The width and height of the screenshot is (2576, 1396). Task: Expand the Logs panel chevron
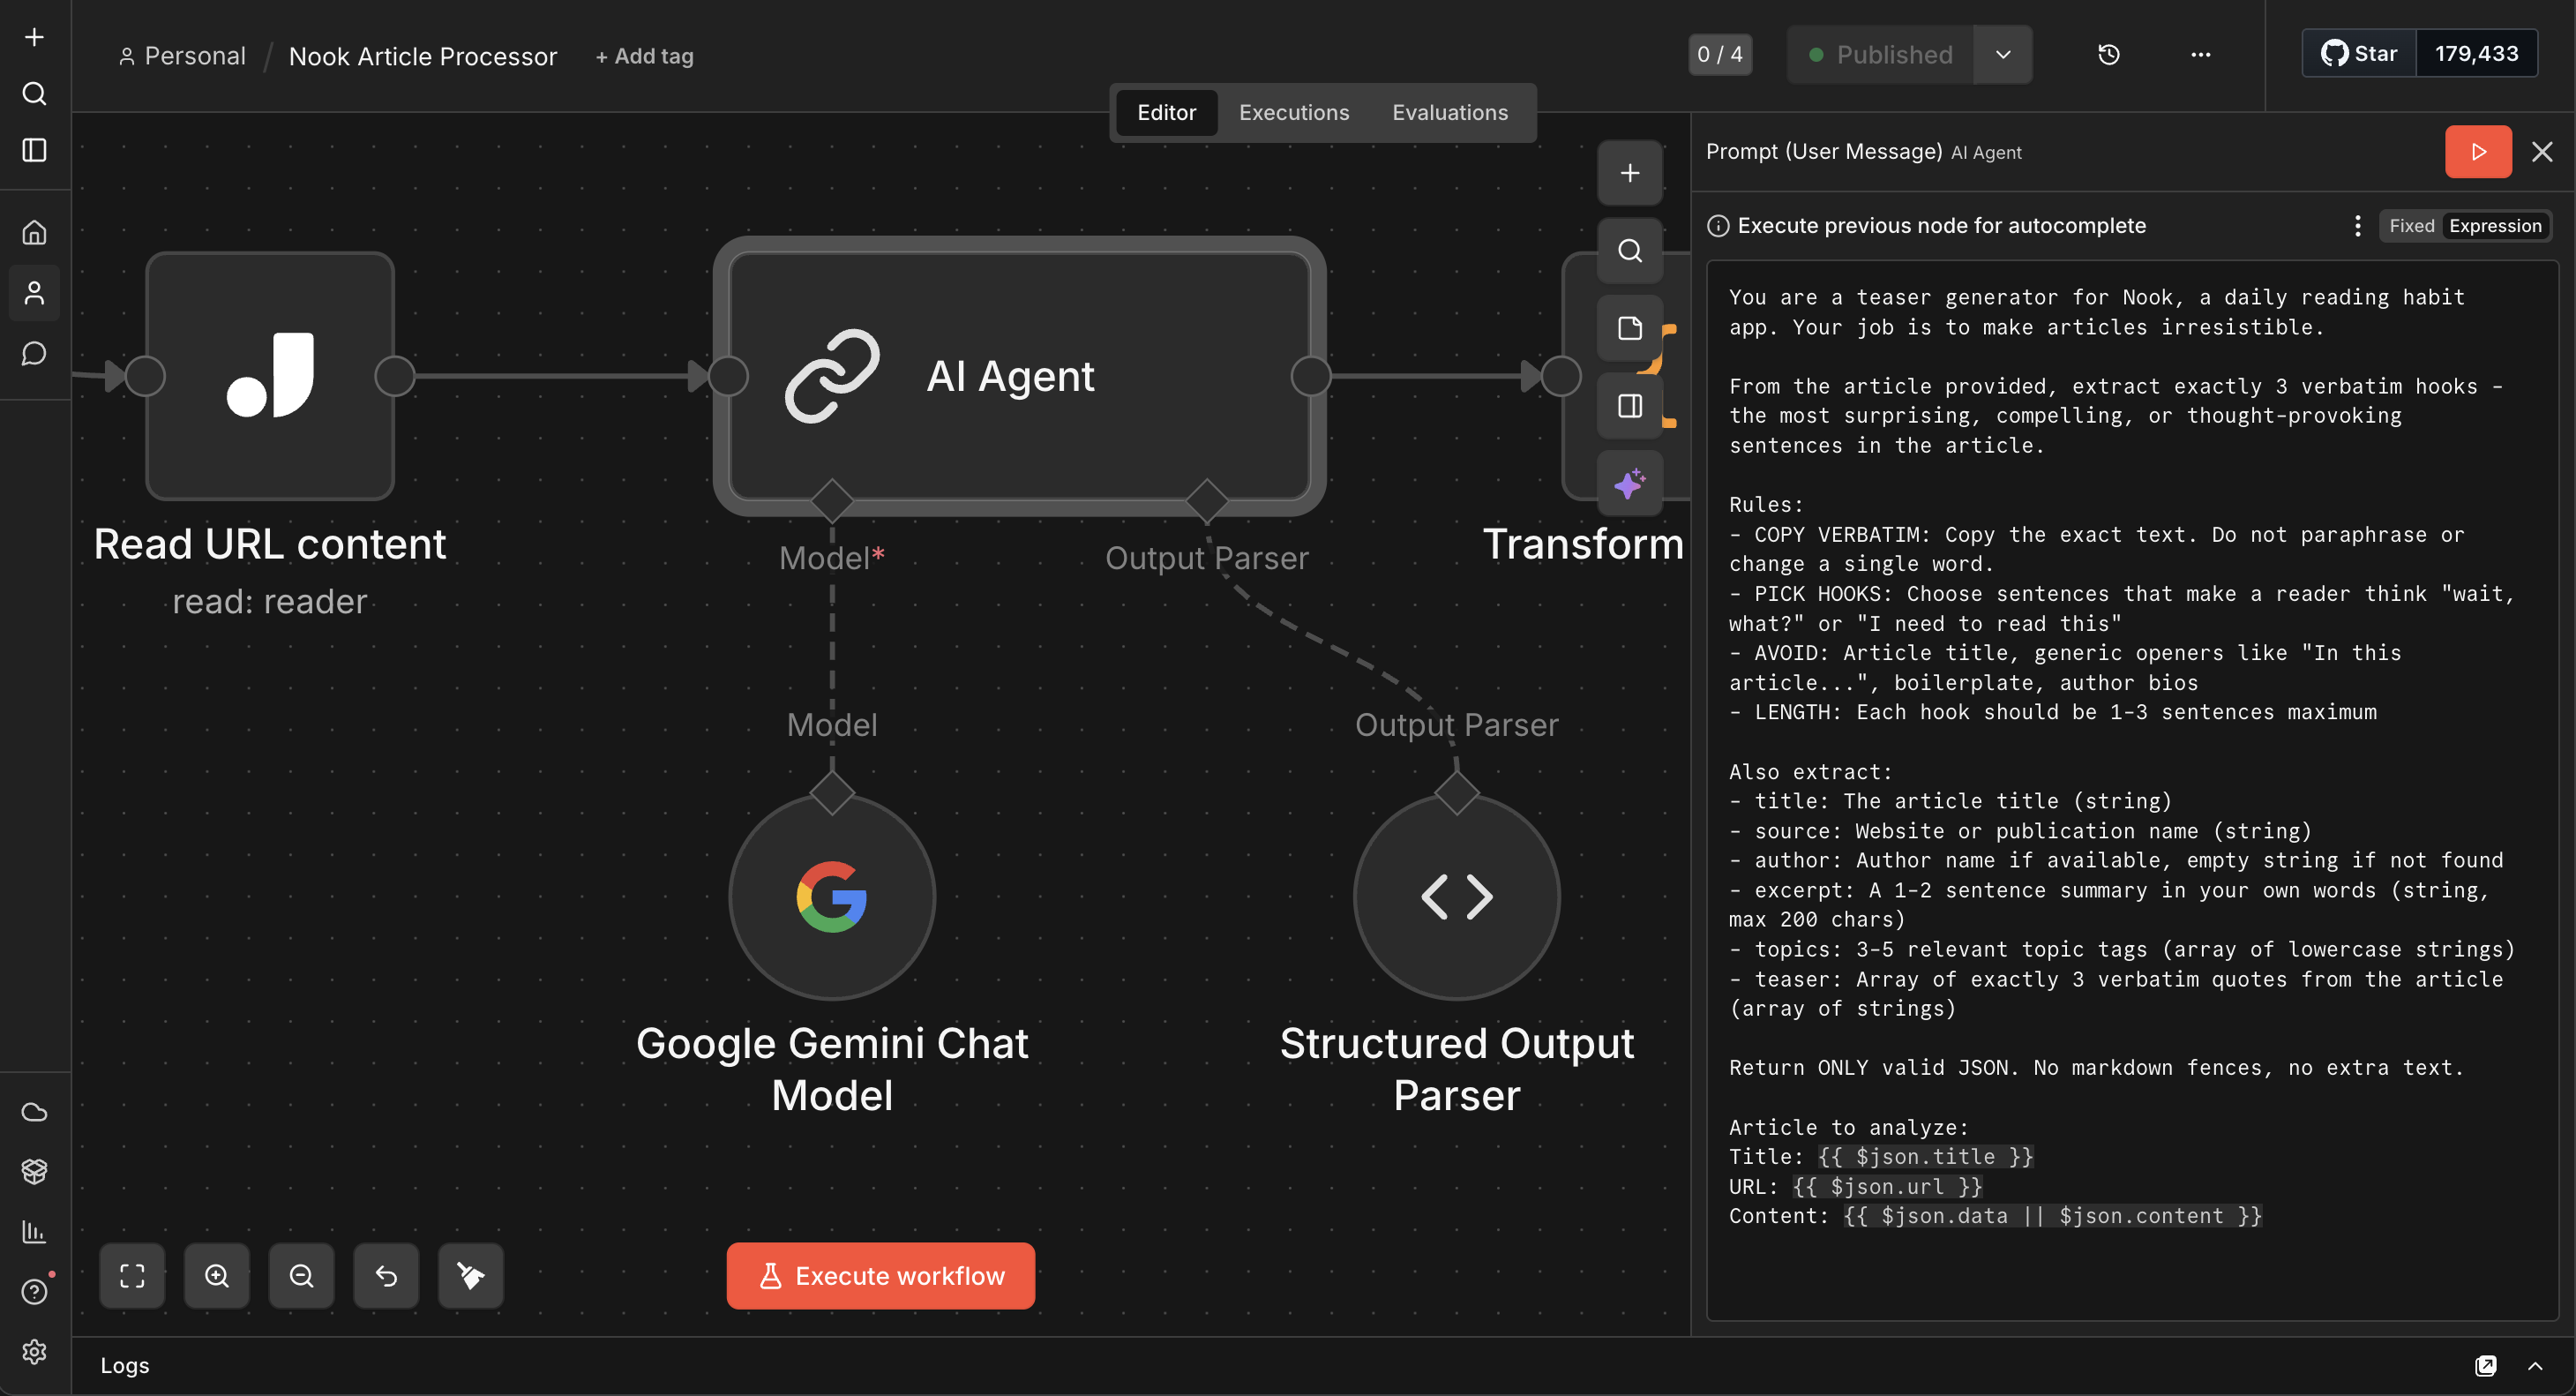pyautogui.click(x=2535, y=1366)
